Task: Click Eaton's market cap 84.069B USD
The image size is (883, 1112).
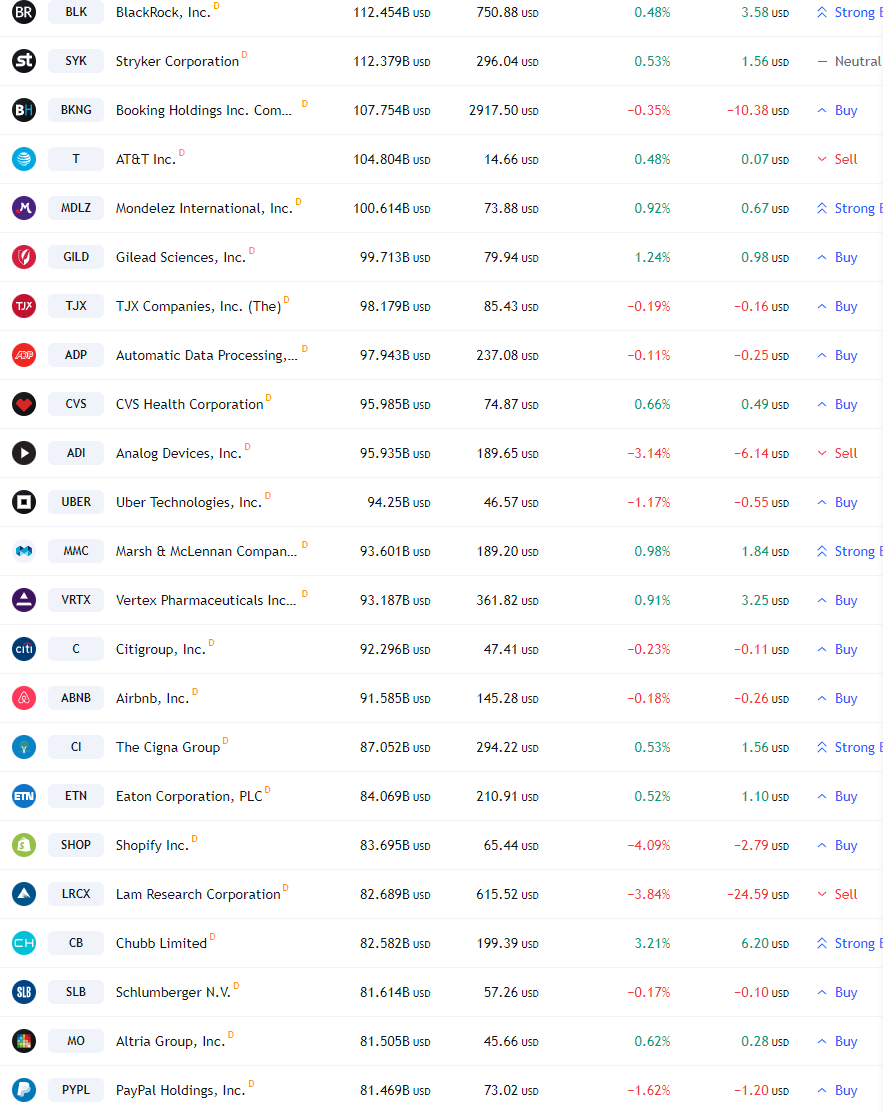Action: coord(395,796)
